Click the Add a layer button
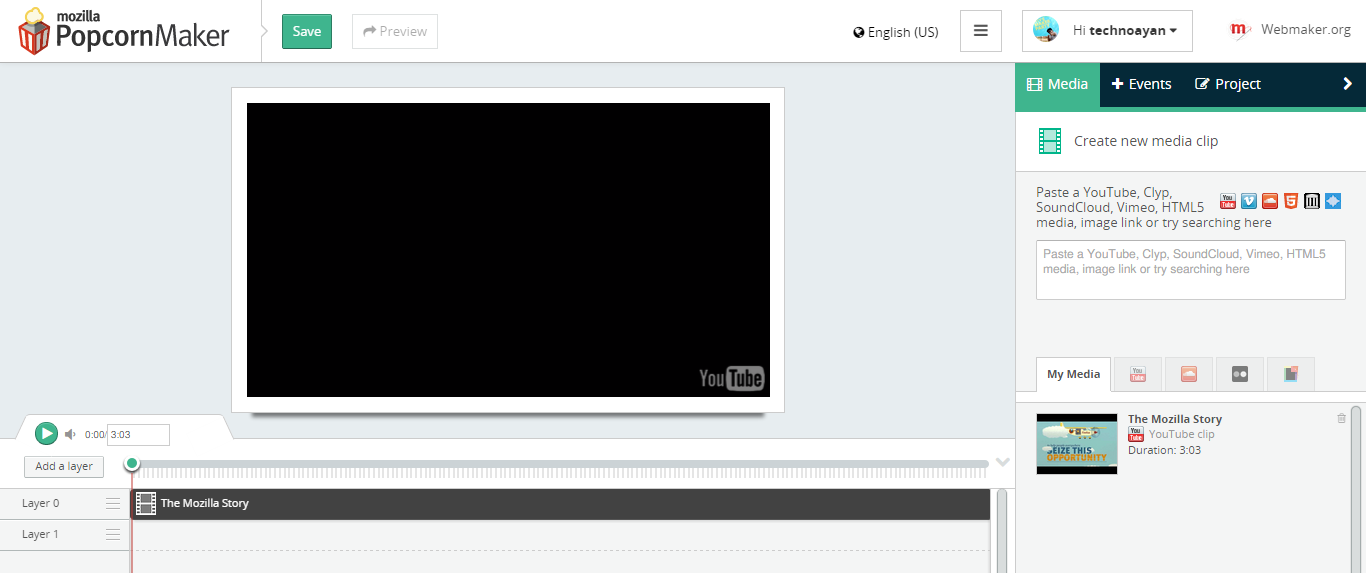The height and width of the screenshot is (573, 1366). click(x=64, y=466)
